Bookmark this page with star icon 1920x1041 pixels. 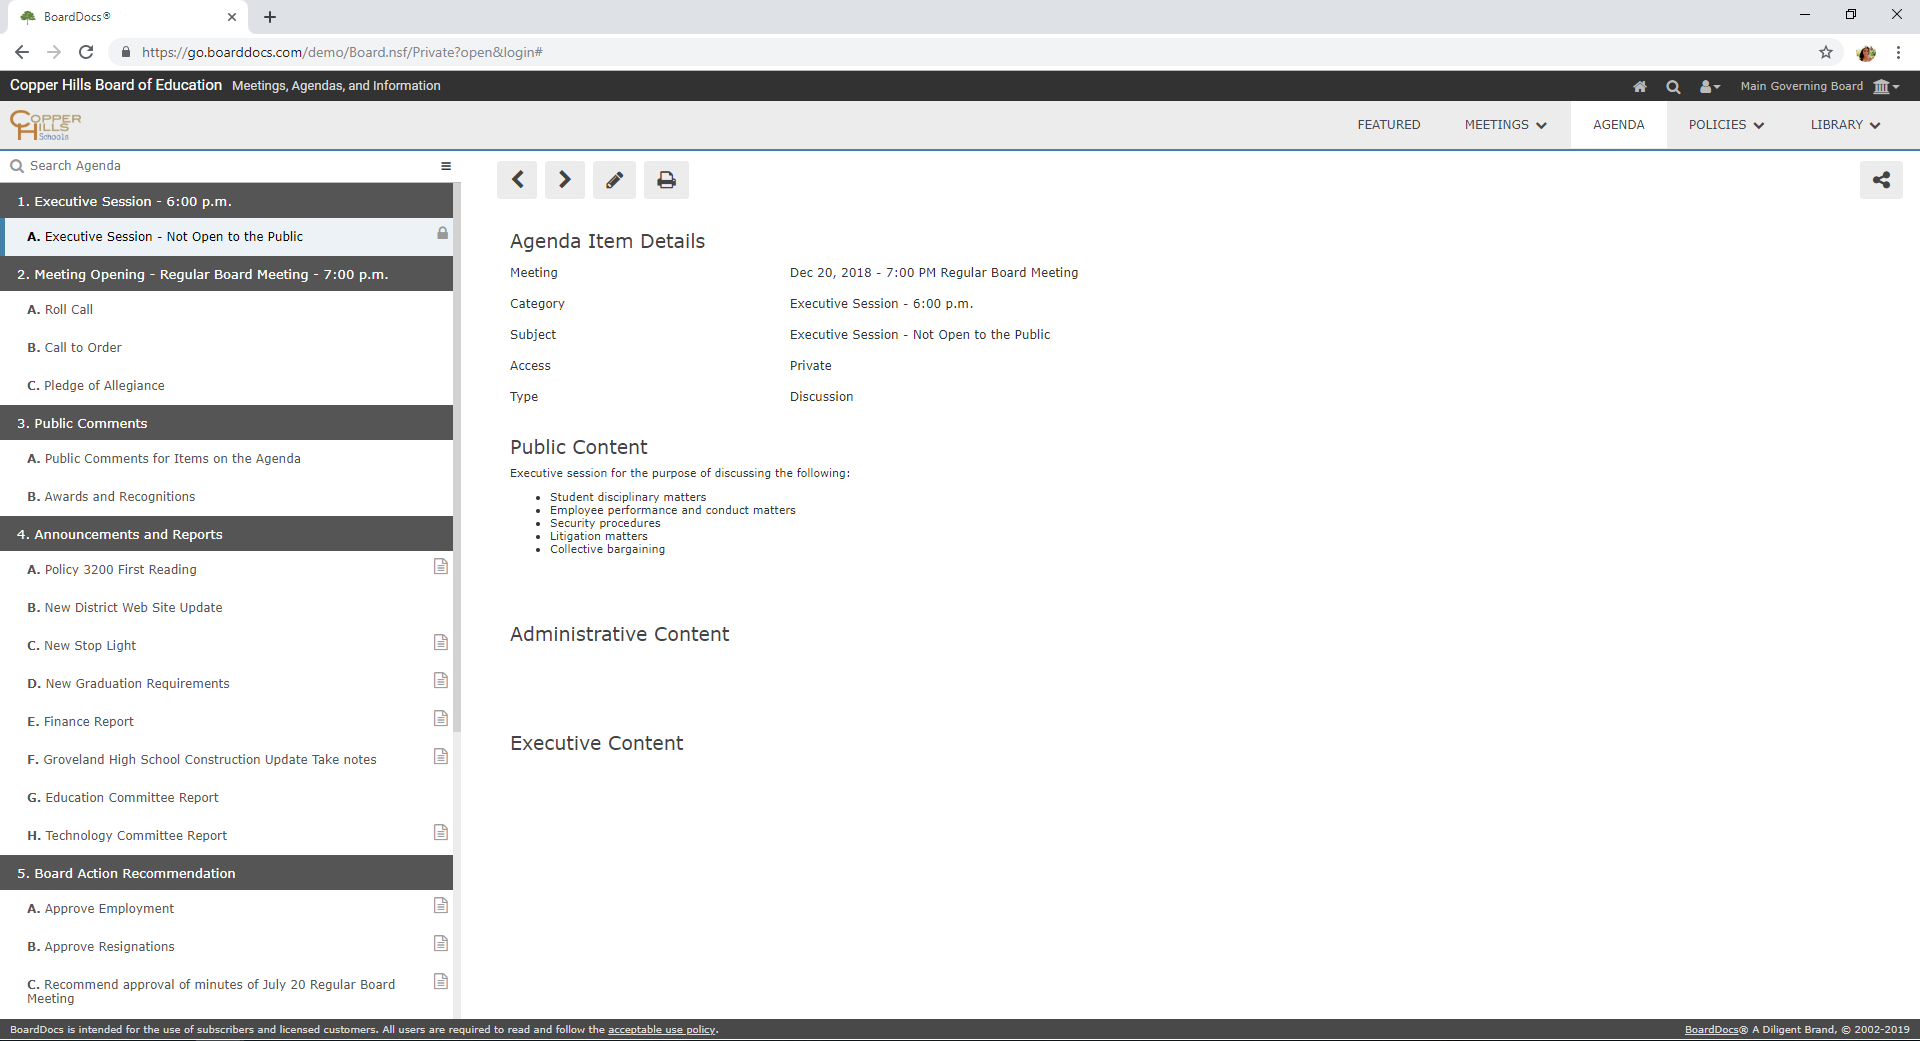(x=1826, y=52)
